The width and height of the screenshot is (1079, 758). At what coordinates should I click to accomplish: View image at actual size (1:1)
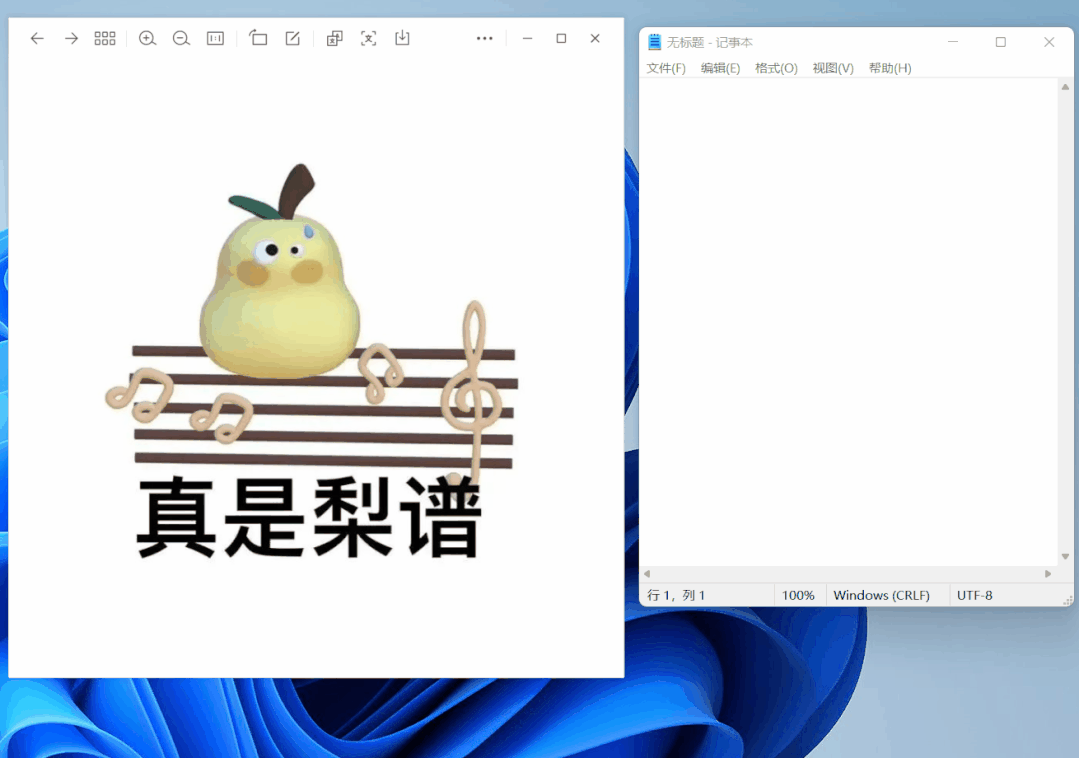(x=214, y=38)
